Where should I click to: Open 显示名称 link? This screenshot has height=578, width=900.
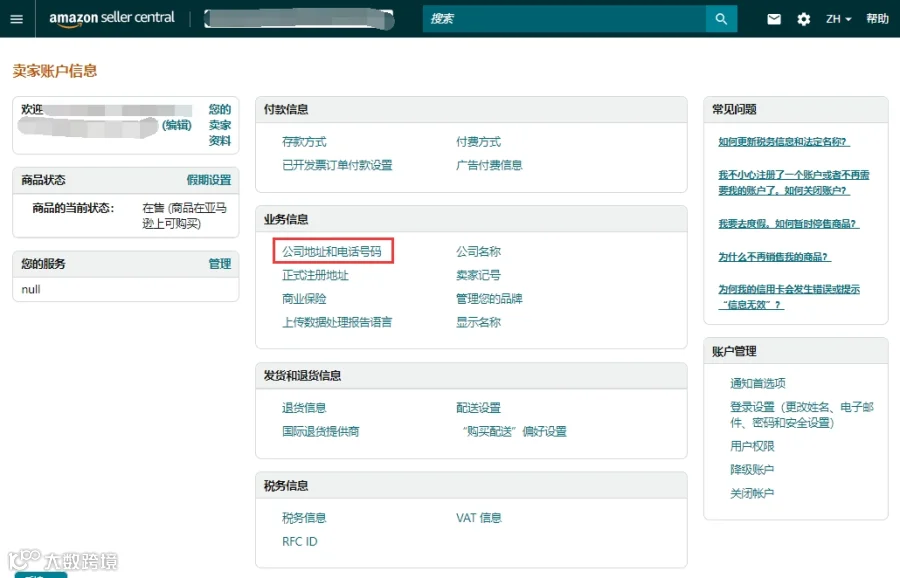479,322
